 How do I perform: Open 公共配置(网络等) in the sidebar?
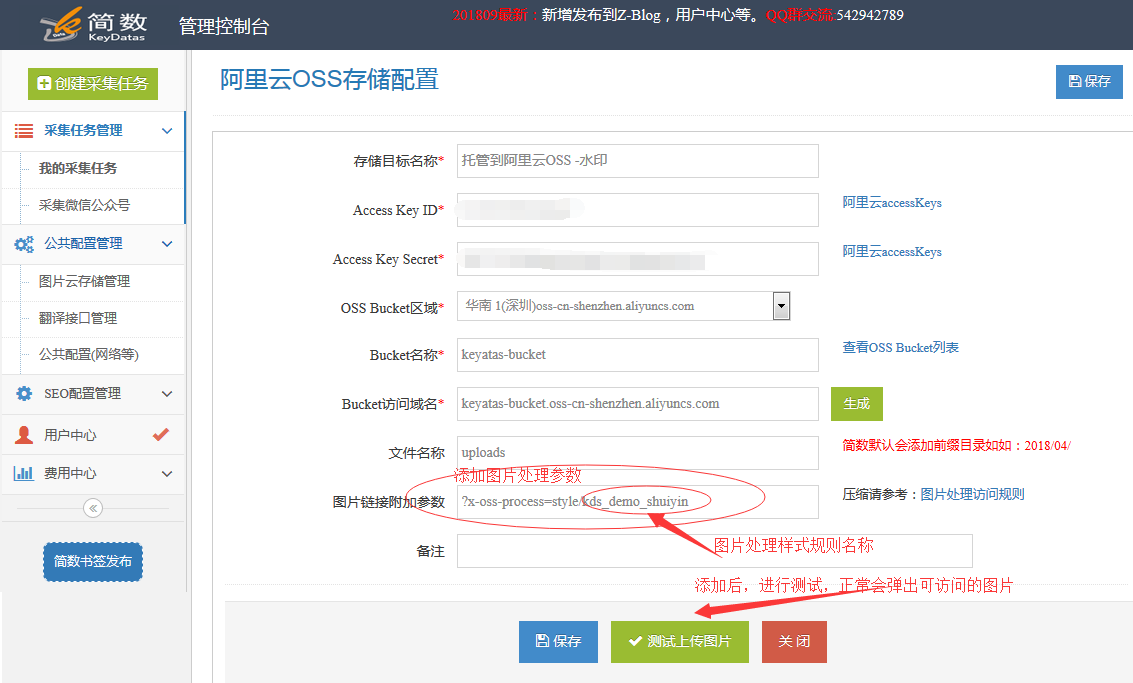(x=89, y=354)
